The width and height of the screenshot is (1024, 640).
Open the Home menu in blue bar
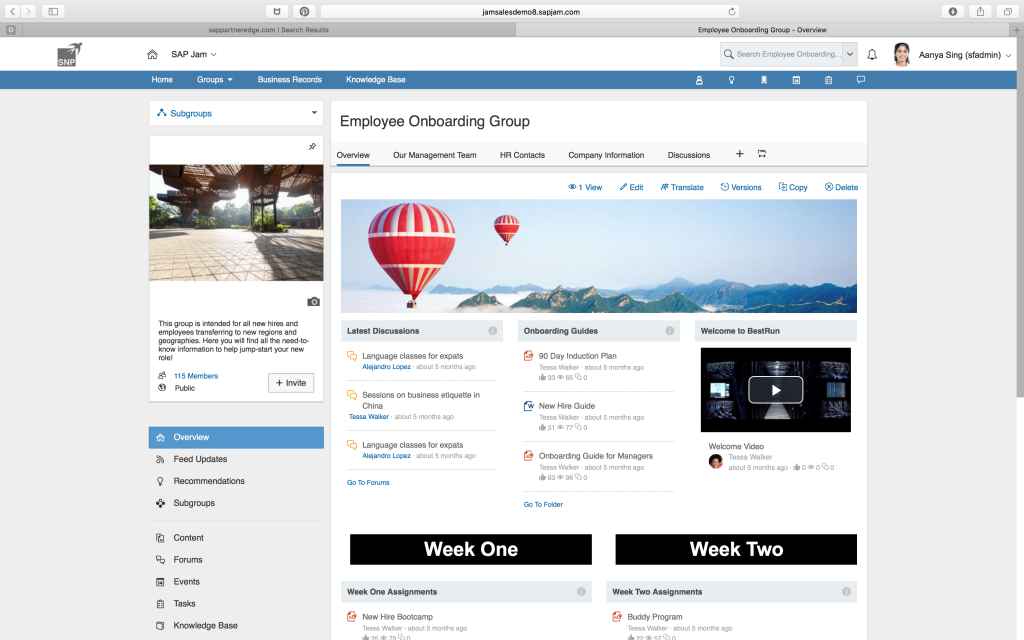pos(162,80)
